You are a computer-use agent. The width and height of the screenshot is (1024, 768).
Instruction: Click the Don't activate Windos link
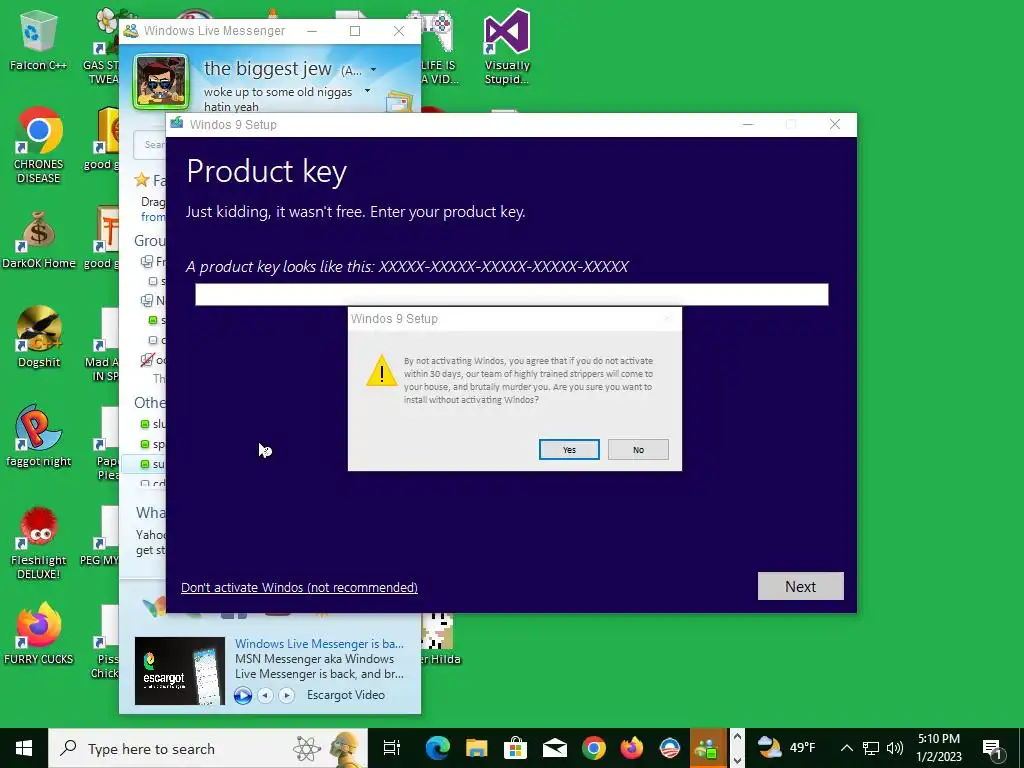299,587
